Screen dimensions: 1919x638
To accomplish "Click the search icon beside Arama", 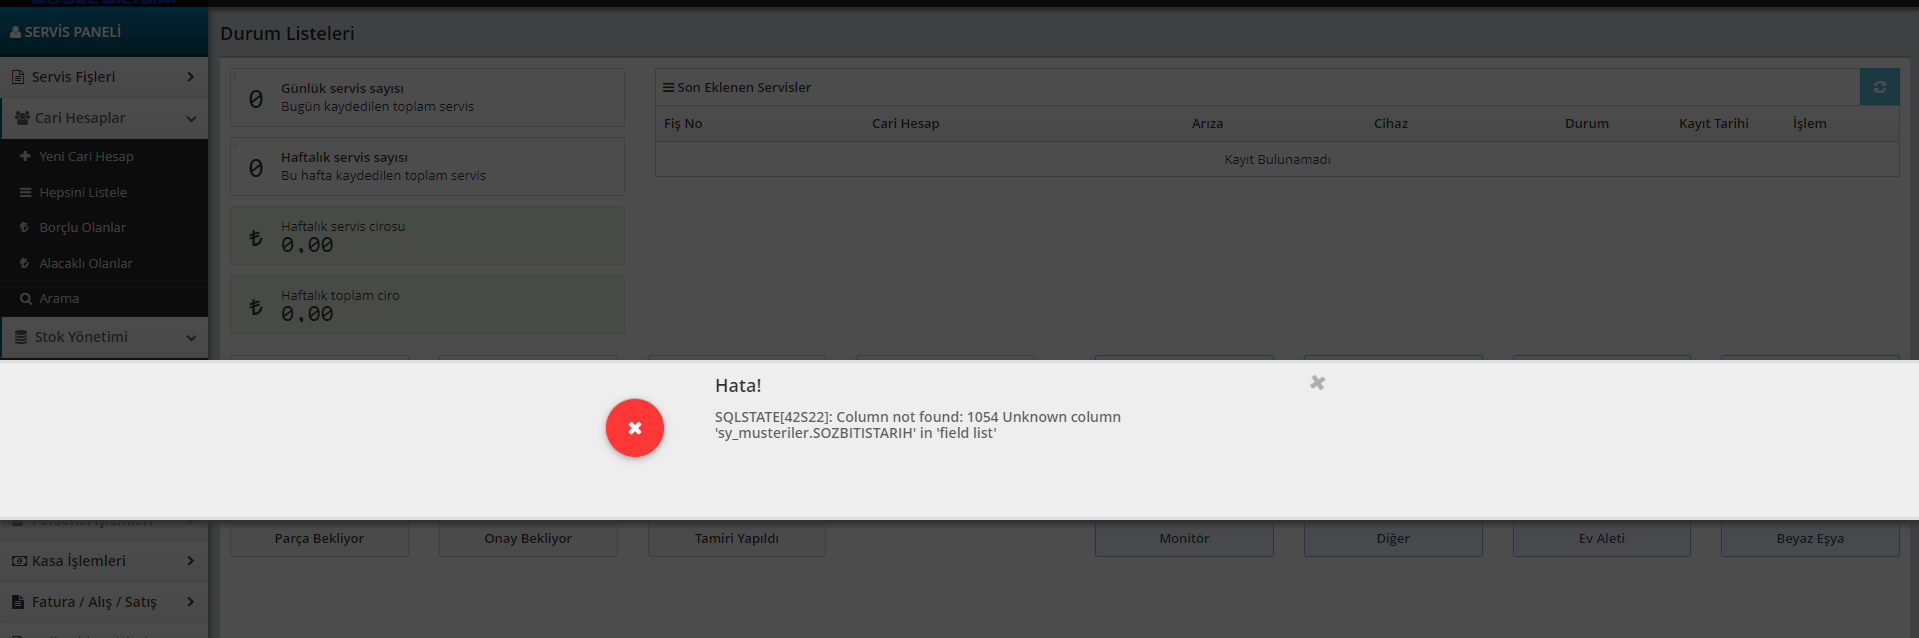I will (25, 298).
